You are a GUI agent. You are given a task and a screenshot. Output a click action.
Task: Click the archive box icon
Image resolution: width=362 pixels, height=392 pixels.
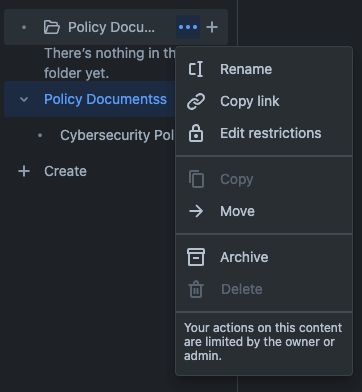pyautogui.click(x=196, y=257)
